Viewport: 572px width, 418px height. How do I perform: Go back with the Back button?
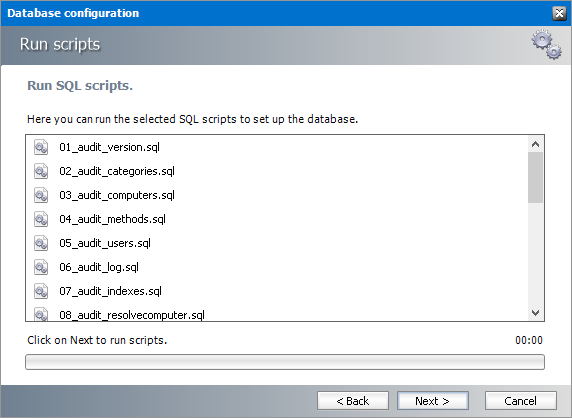coord(353,401)
